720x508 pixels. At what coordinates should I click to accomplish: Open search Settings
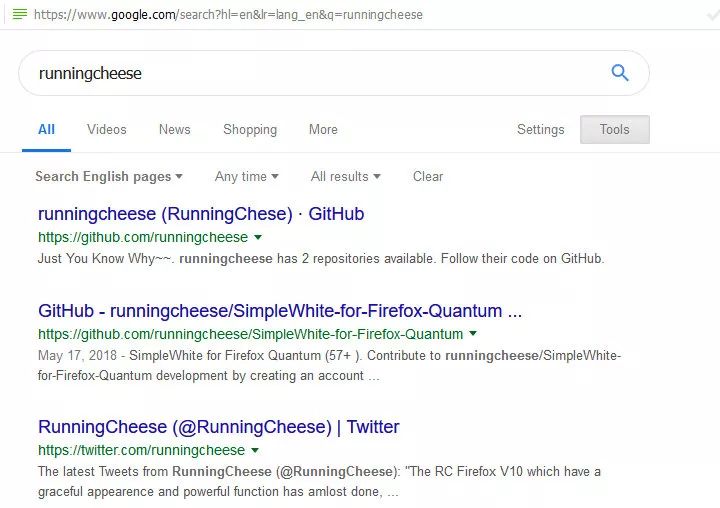coord(540,130)
